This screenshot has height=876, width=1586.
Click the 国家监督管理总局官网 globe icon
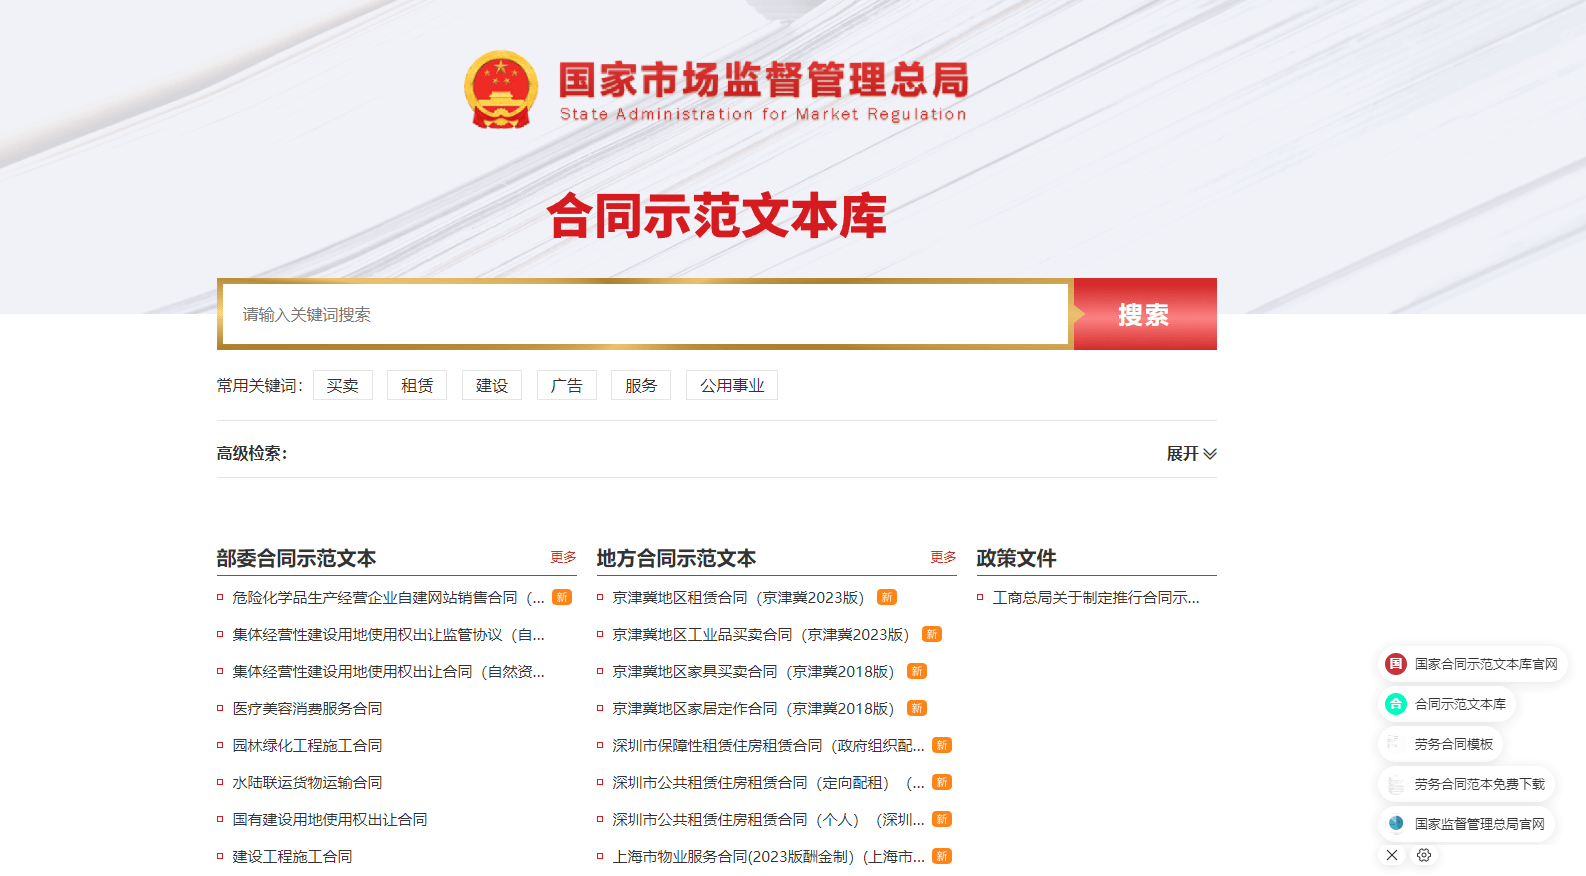coord(1396,824)
